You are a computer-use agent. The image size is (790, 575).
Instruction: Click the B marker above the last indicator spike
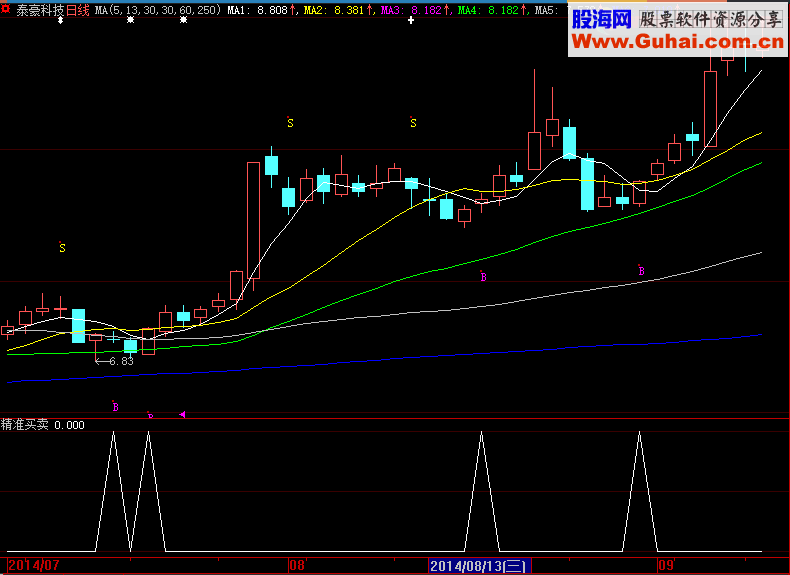coord(641,271)
